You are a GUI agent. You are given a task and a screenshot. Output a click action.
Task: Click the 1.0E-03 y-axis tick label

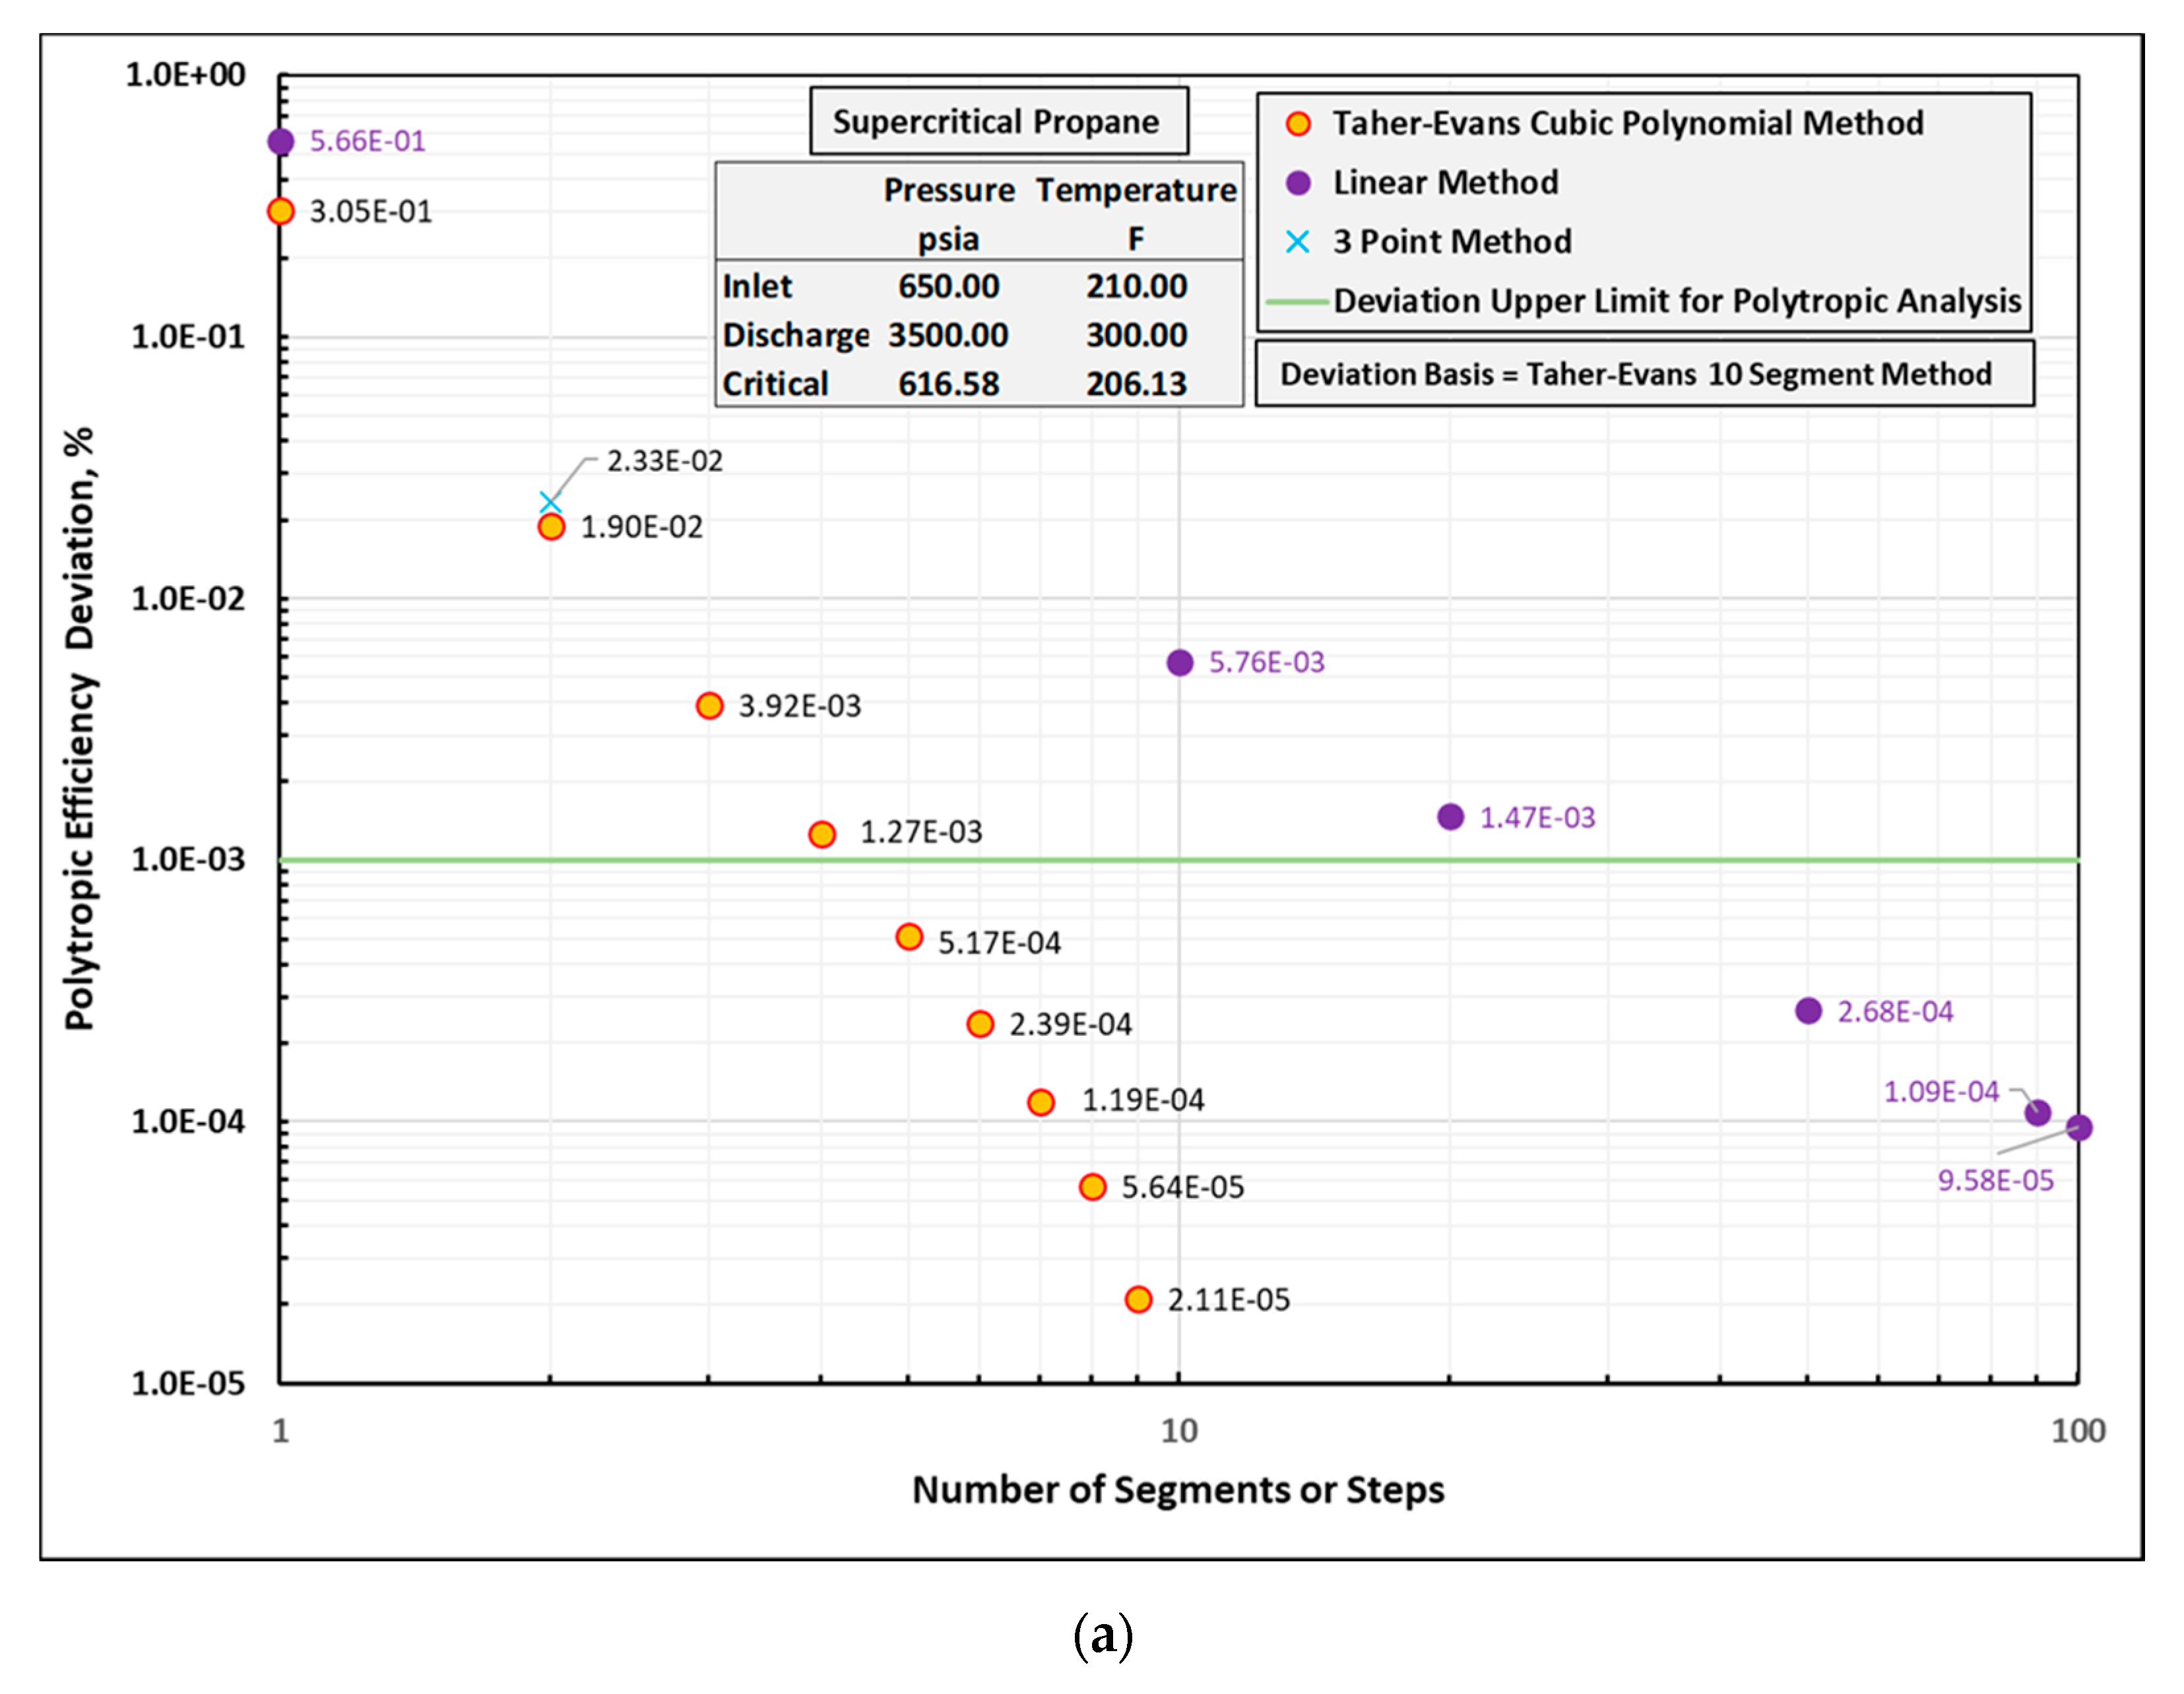(x=188, y=860)
